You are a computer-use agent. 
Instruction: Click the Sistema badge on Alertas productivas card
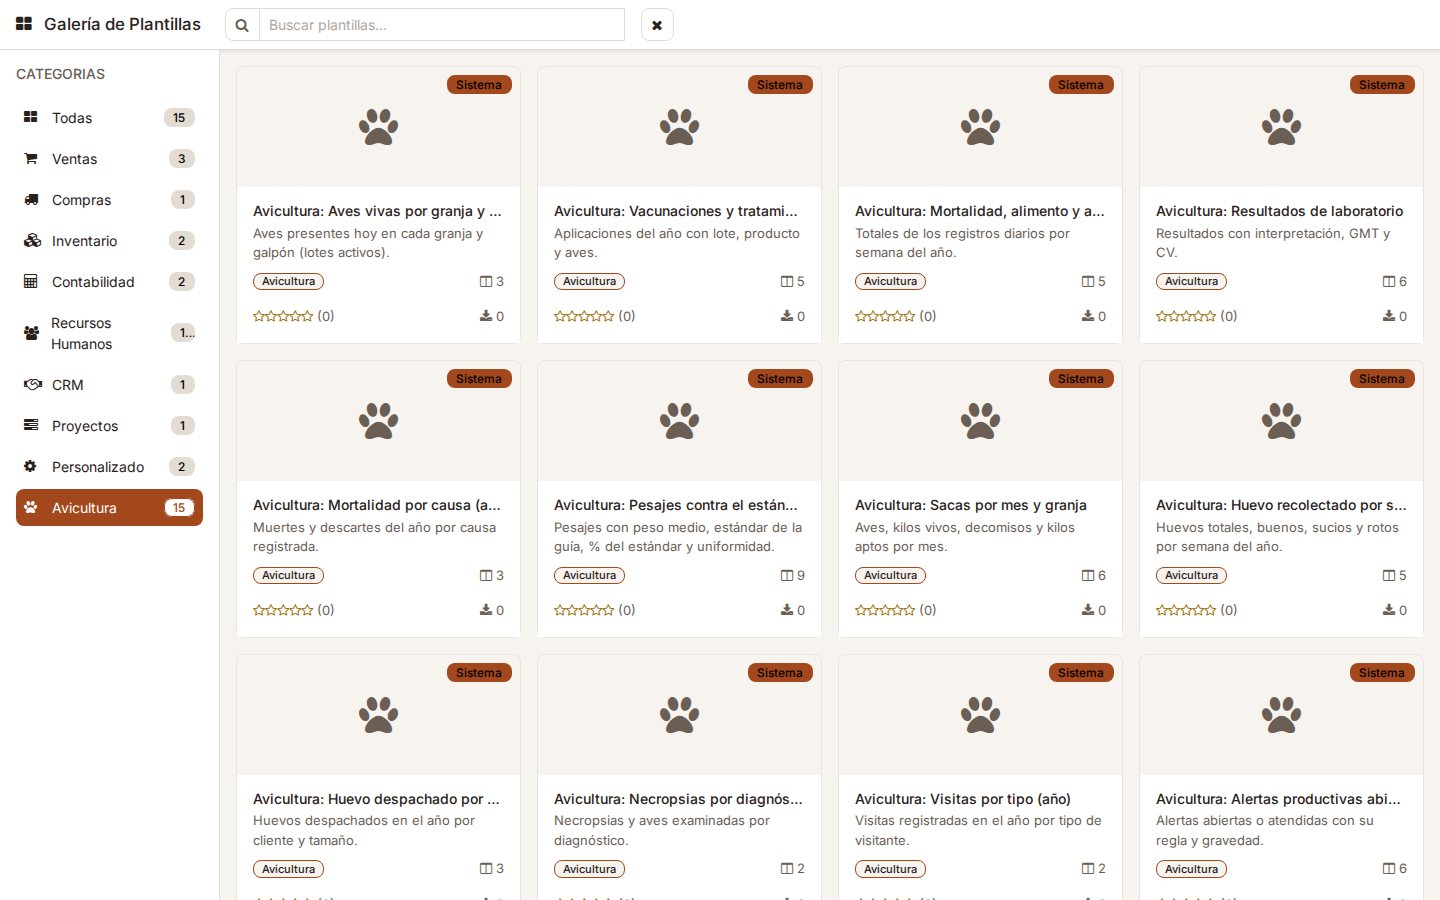tap(1382, 673)
